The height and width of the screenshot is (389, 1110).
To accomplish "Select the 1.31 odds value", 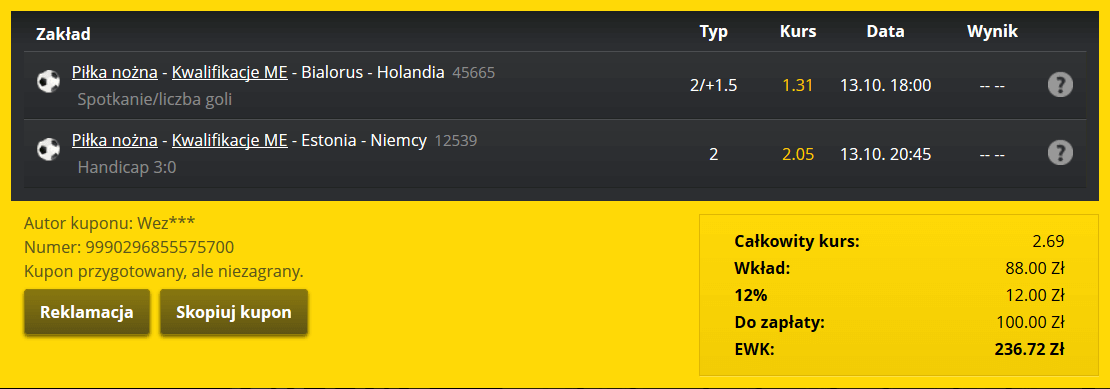I will pos(798,86).
